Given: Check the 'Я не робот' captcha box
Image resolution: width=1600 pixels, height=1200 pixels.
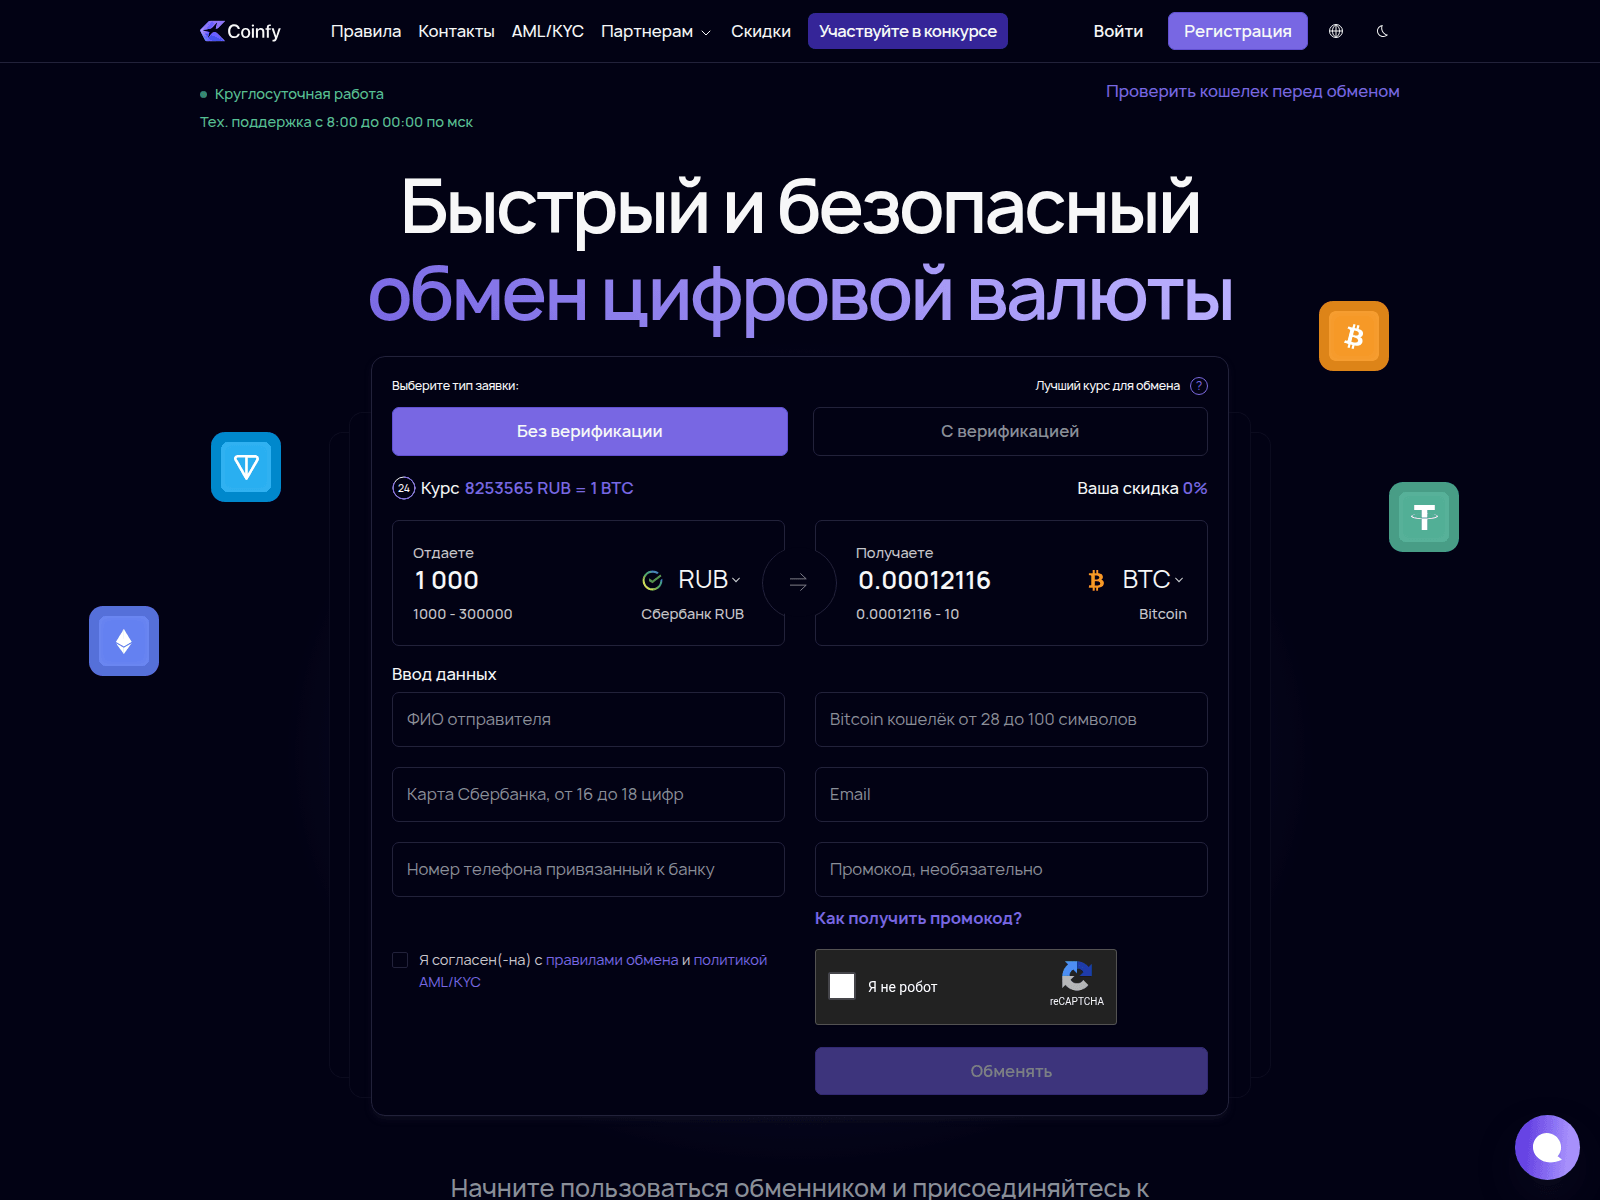Looking at the screenshot, I should 842,986.
